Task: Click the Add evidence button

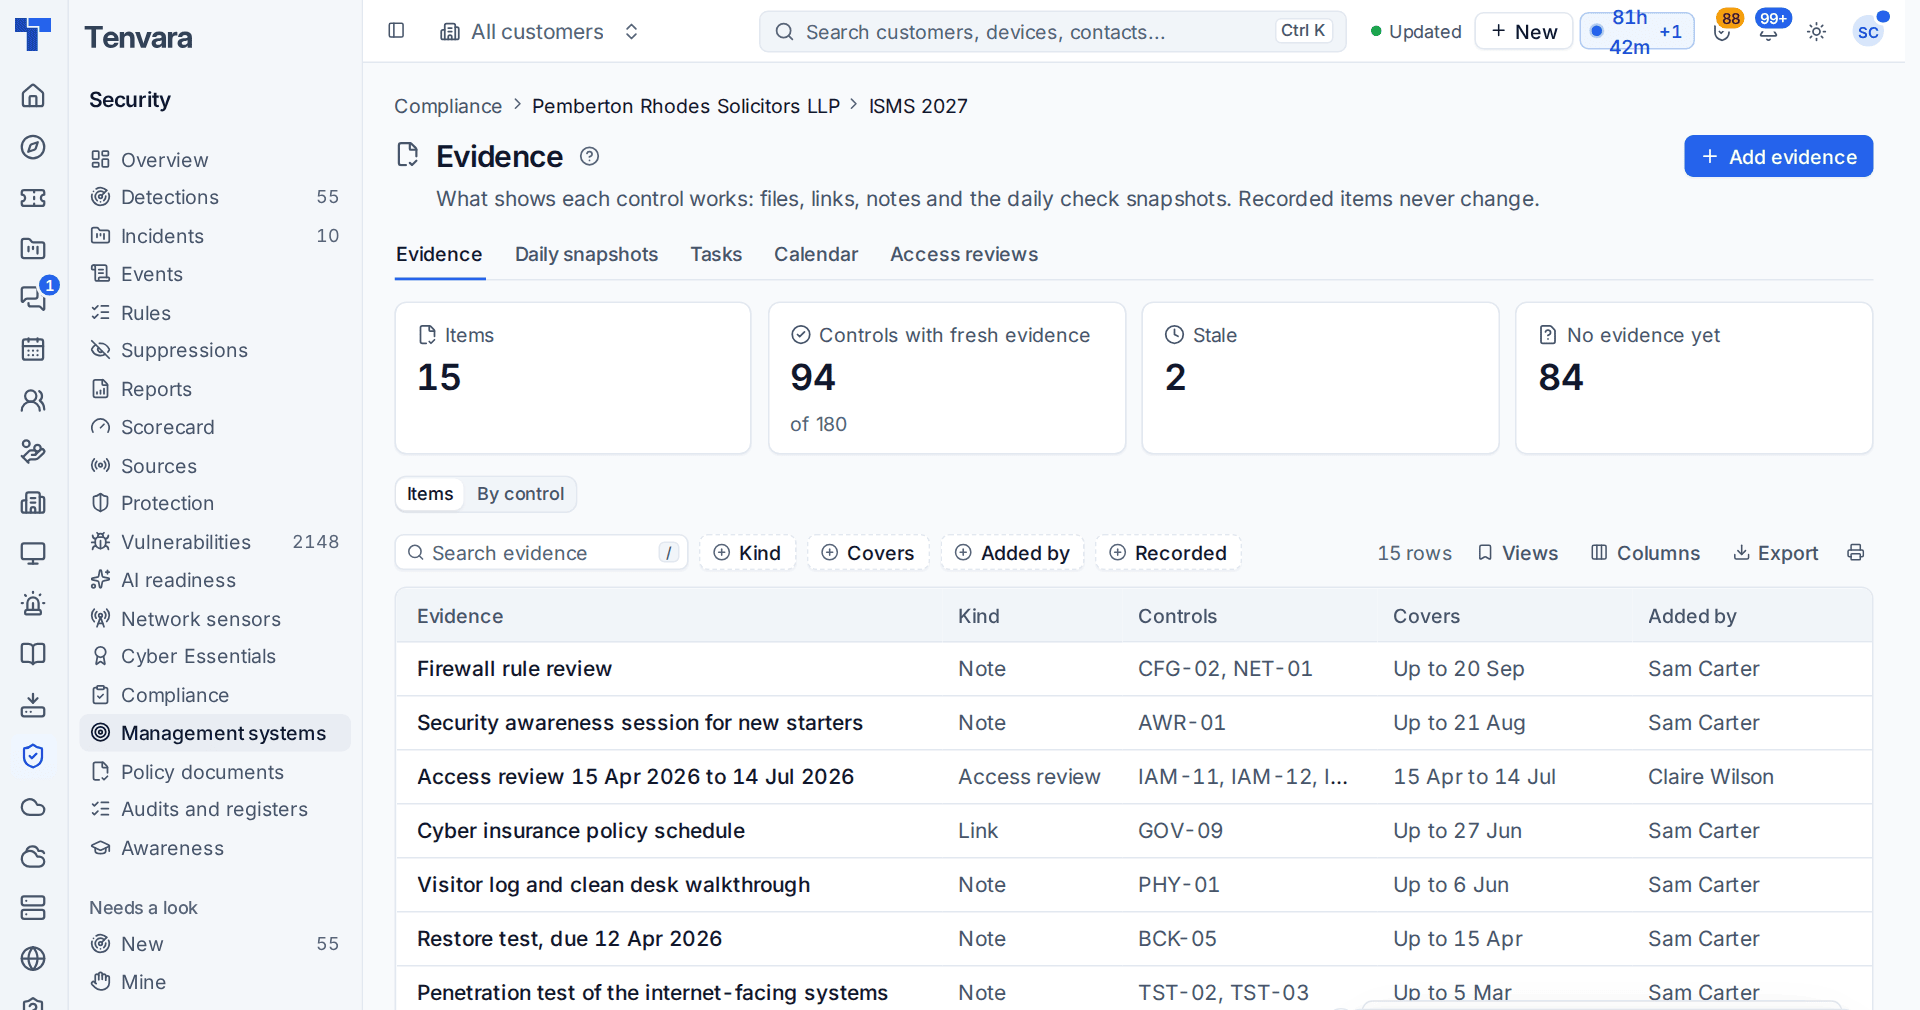Action: (x=1779, y=157)
